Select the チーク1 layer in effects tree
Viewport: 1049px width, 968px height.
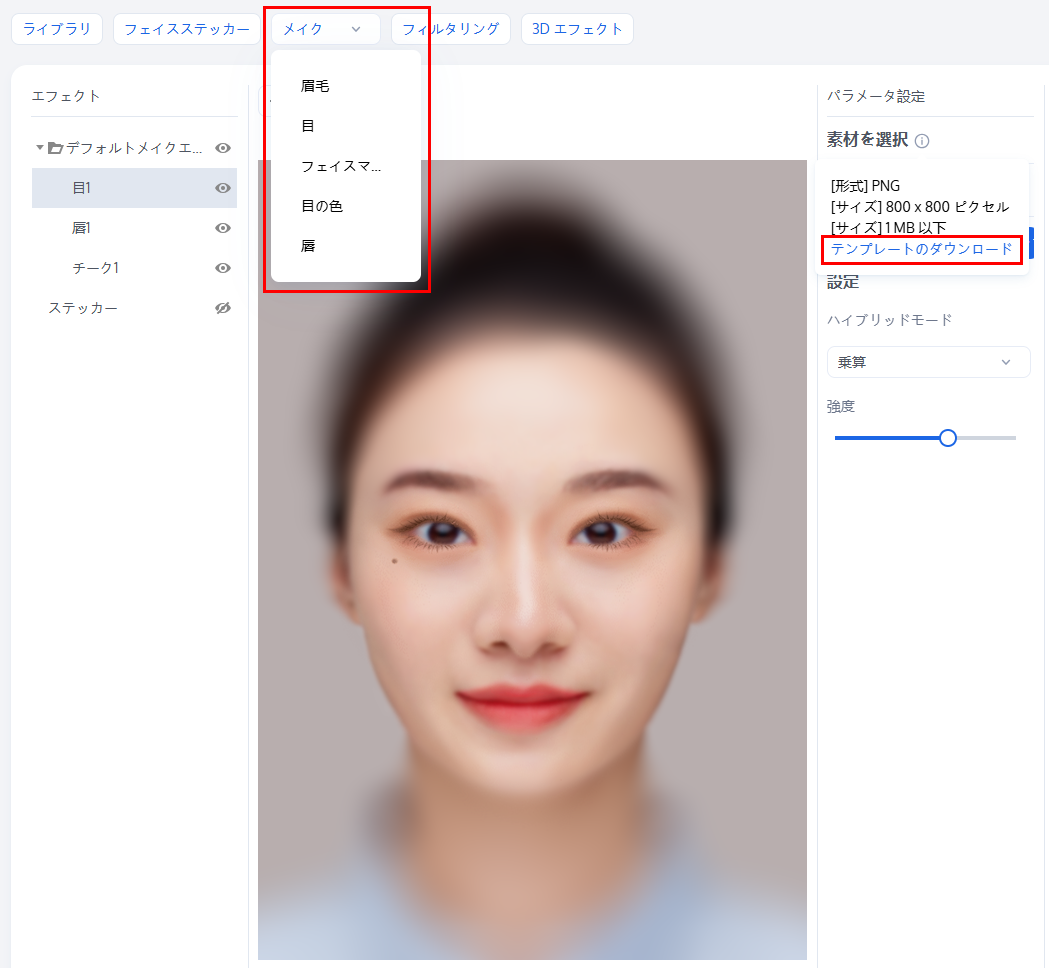[96, 268]
